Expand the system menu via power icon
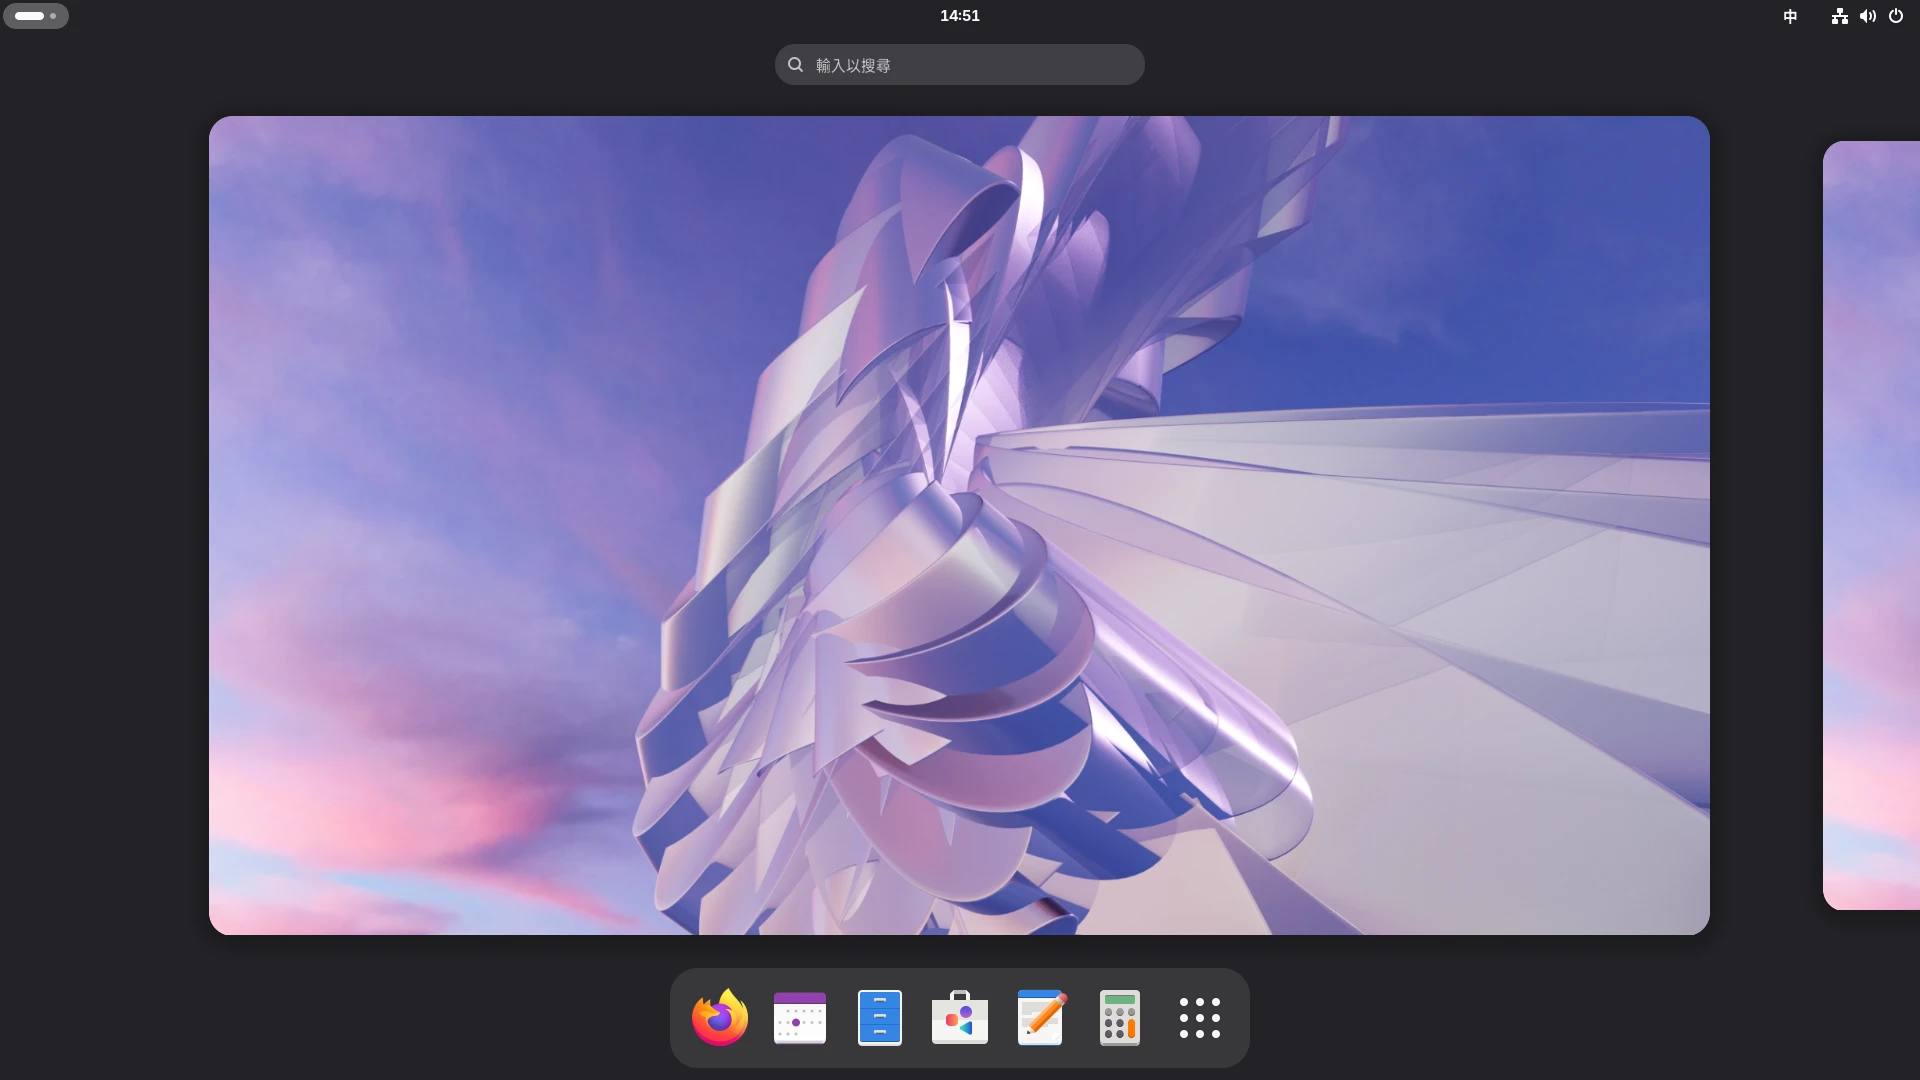The height and width of the screenshot is (1080, 1920). tap(1896, 16)
